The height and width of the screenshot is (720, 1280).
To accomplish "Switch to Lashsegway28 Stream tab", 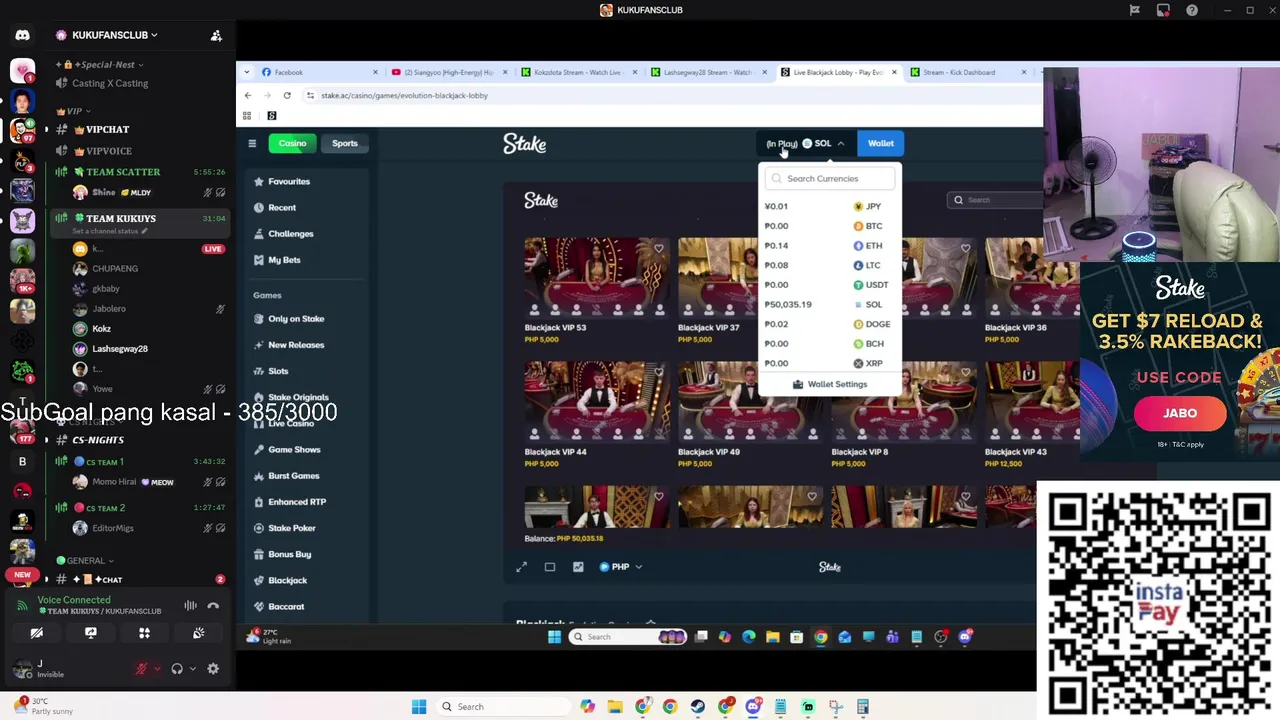I will pyautogui.click(x=707, y=72).
